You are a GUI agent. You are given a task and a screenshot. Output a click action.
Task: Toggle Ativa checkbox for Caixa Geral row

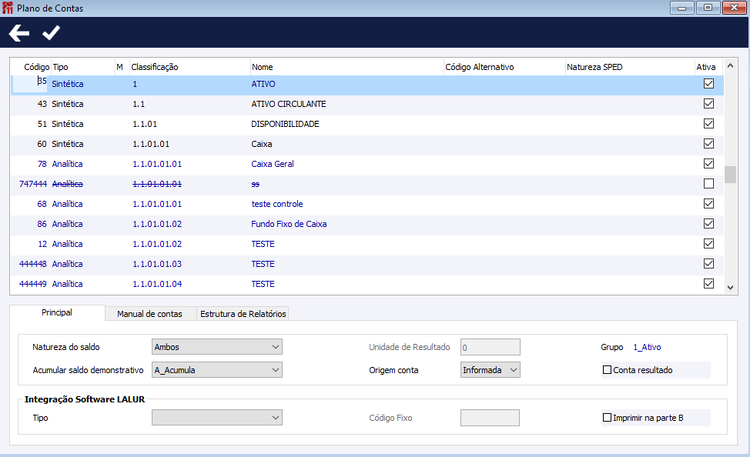pos(709,164)
